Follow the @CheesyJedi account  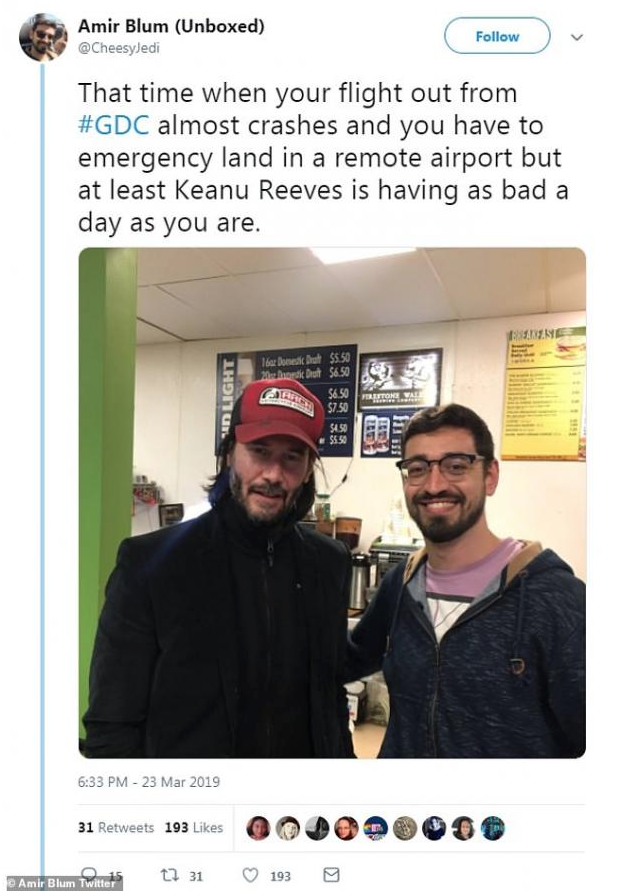click(497, 36)
